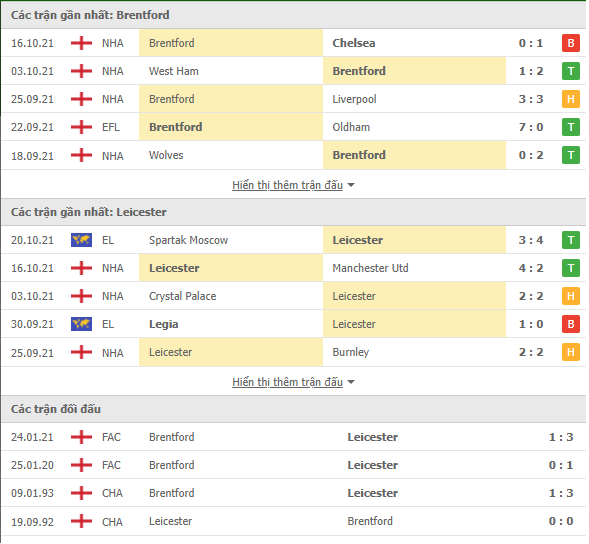Screen dimensions: 589x544
Task: Click the orange H badge for Brentford vs Liverpool
Action: [572, 99]
